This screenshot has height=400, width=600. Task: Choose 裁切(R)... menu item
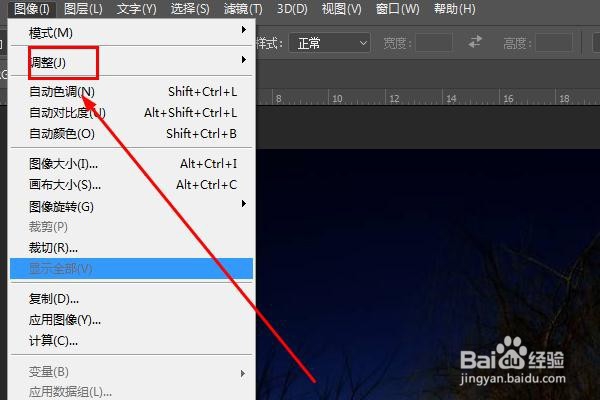[131, 248]
